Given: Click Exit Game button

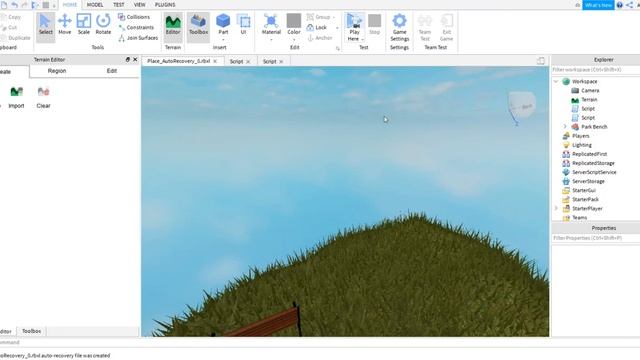Looking at the screenshot, I should click(447, 27).
